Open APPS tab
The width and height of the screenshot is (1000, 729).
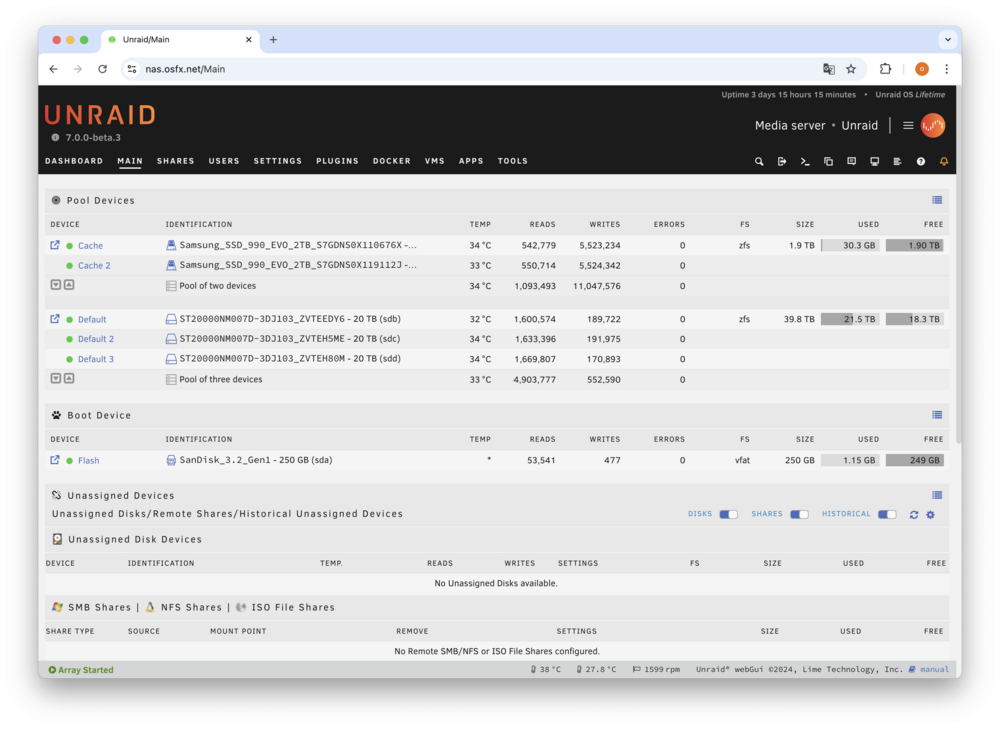(471, 161)
